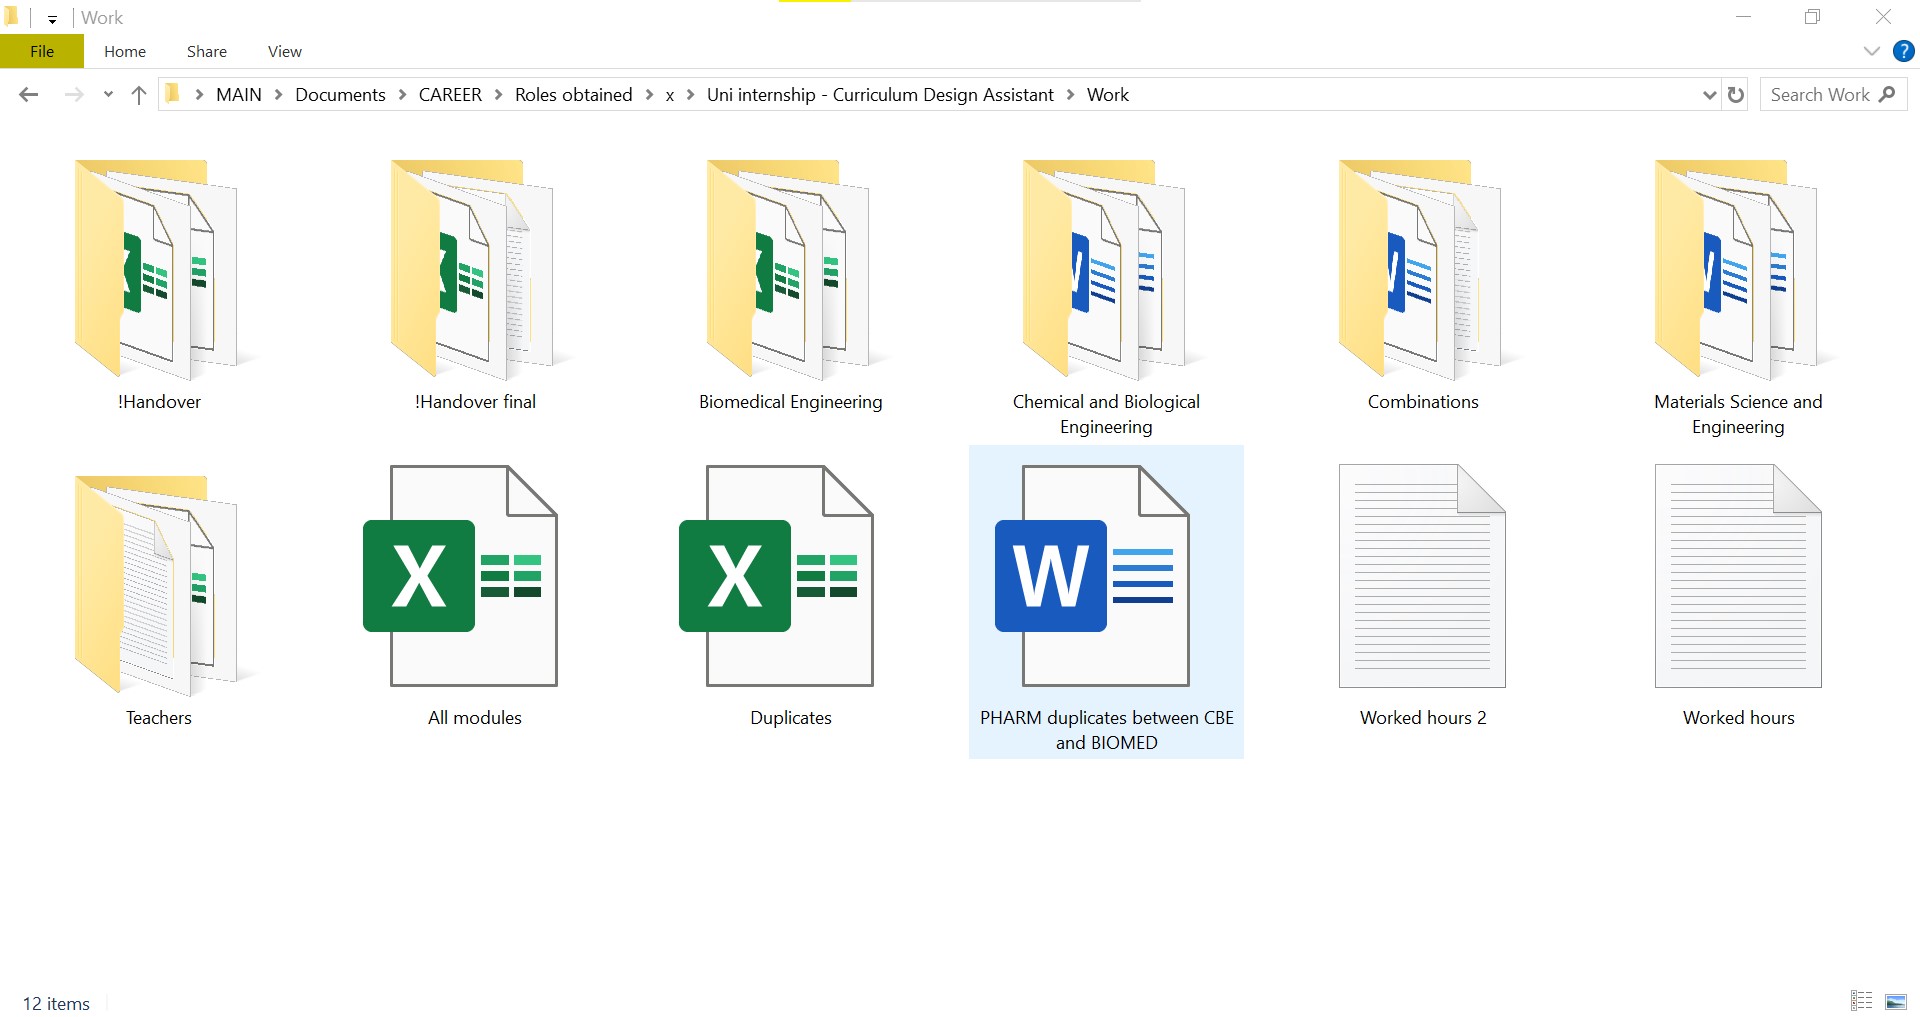Click the Worked hours 2 label
This screenshot has height=1017, width=1920.
click(1423, 718)
